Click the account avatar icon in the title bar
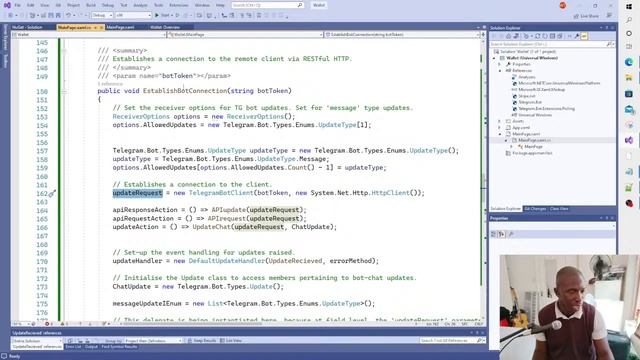The height and width of the screenshot is (360, 640). coord(563,5)
